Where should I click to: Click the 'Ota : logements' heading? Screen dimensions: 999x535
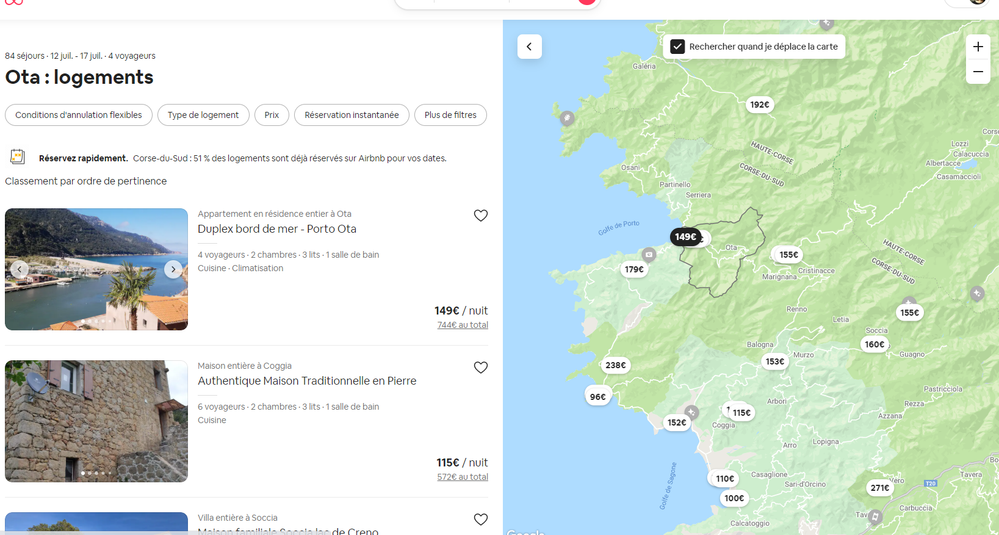click(79, 78)
